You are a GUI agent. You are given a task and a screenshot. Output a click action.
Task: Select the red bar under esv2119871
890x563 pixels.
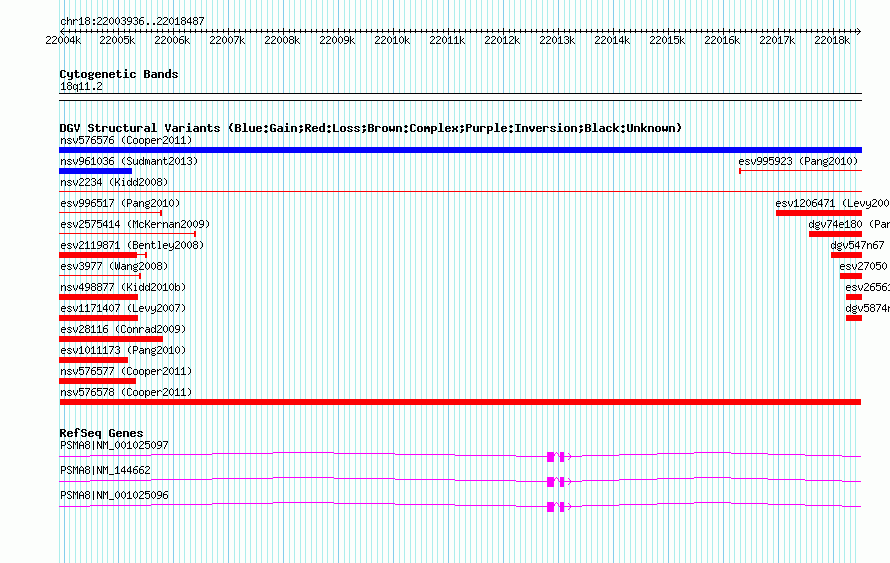pos(98,255)
